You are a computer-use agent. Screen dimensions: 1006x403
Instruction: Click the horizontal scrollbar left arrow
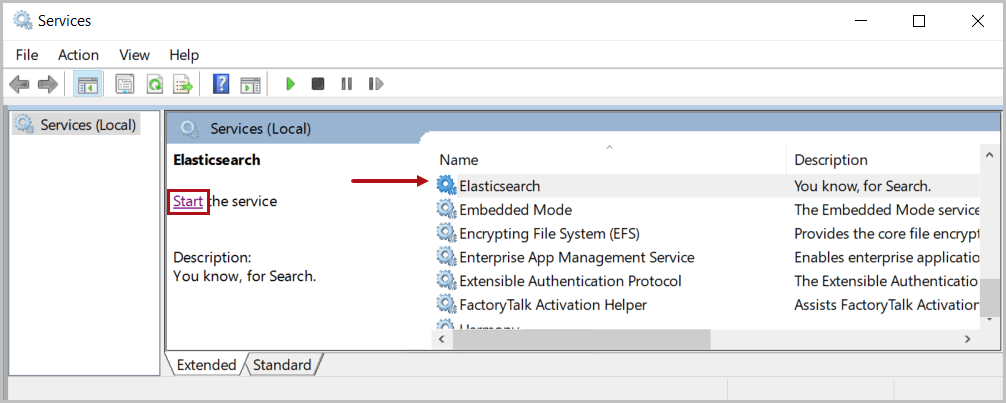click(x=442, y=339)
